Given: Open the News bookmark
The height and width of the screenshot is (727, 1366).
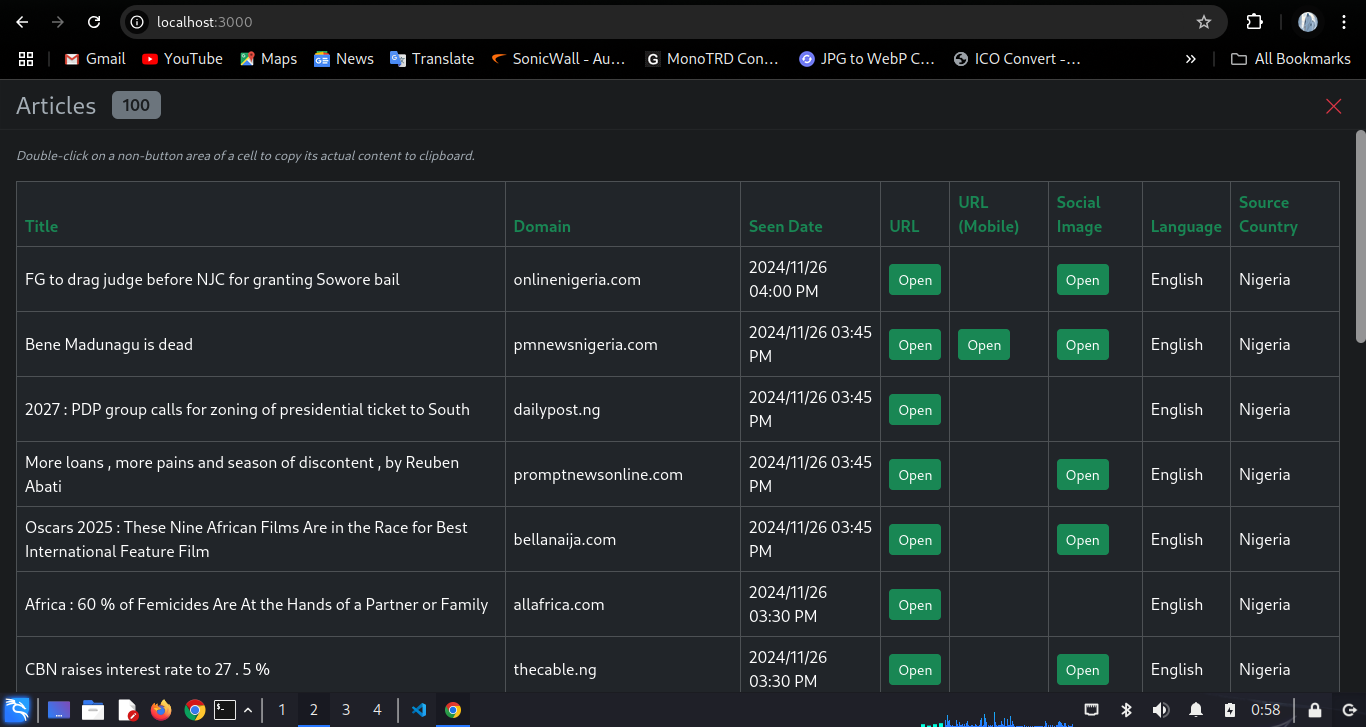Looking at the screenshot, I should coord(343,59).
